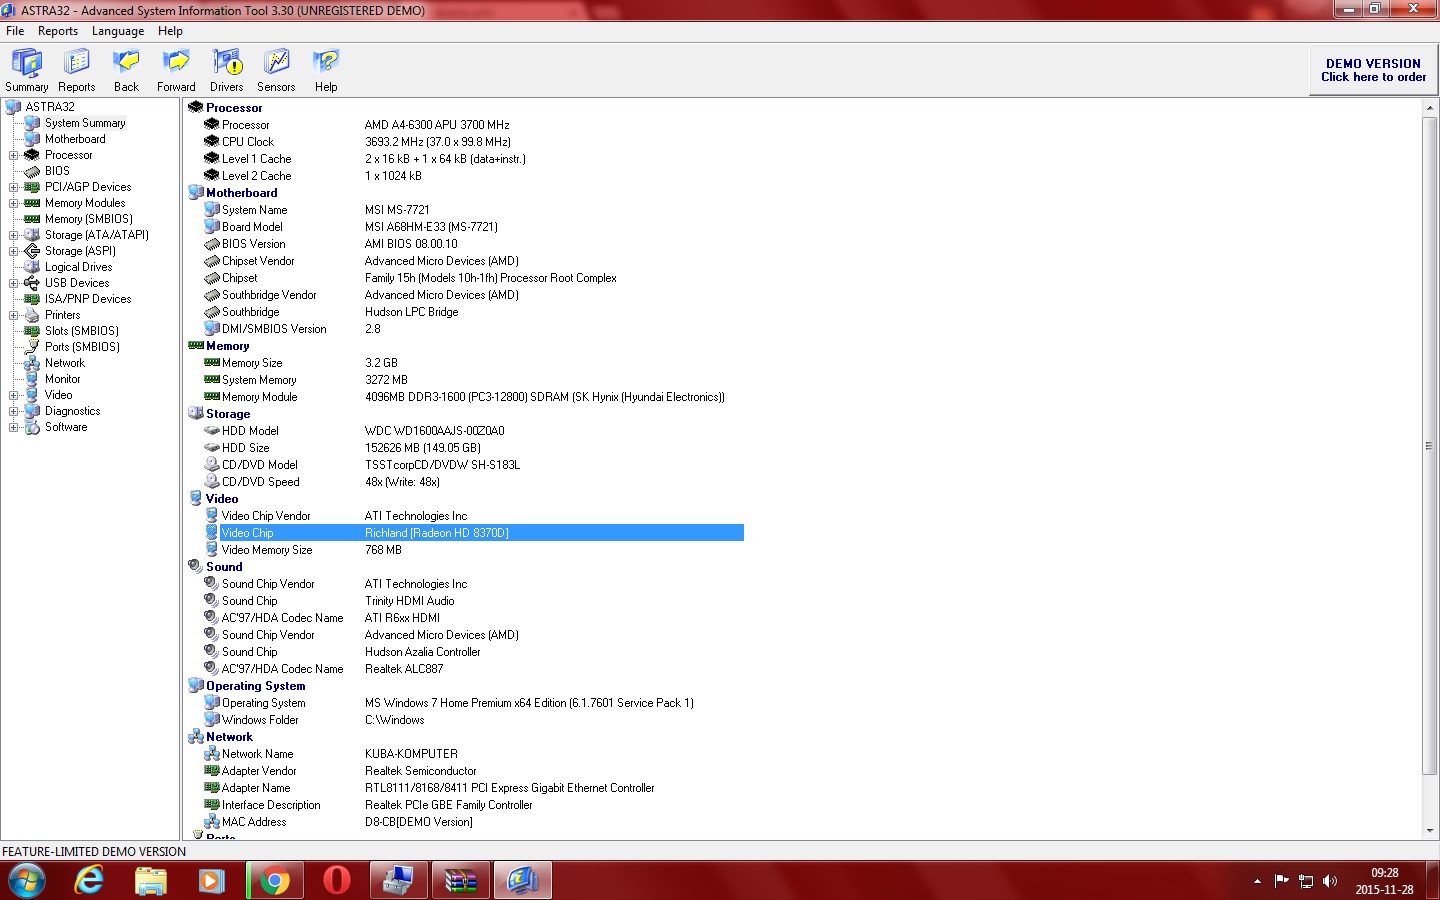The width and height of the screenshot is (1440, 900).
Task: Expand the PCI/AGP Devices tree node
Action: point(14,187)
